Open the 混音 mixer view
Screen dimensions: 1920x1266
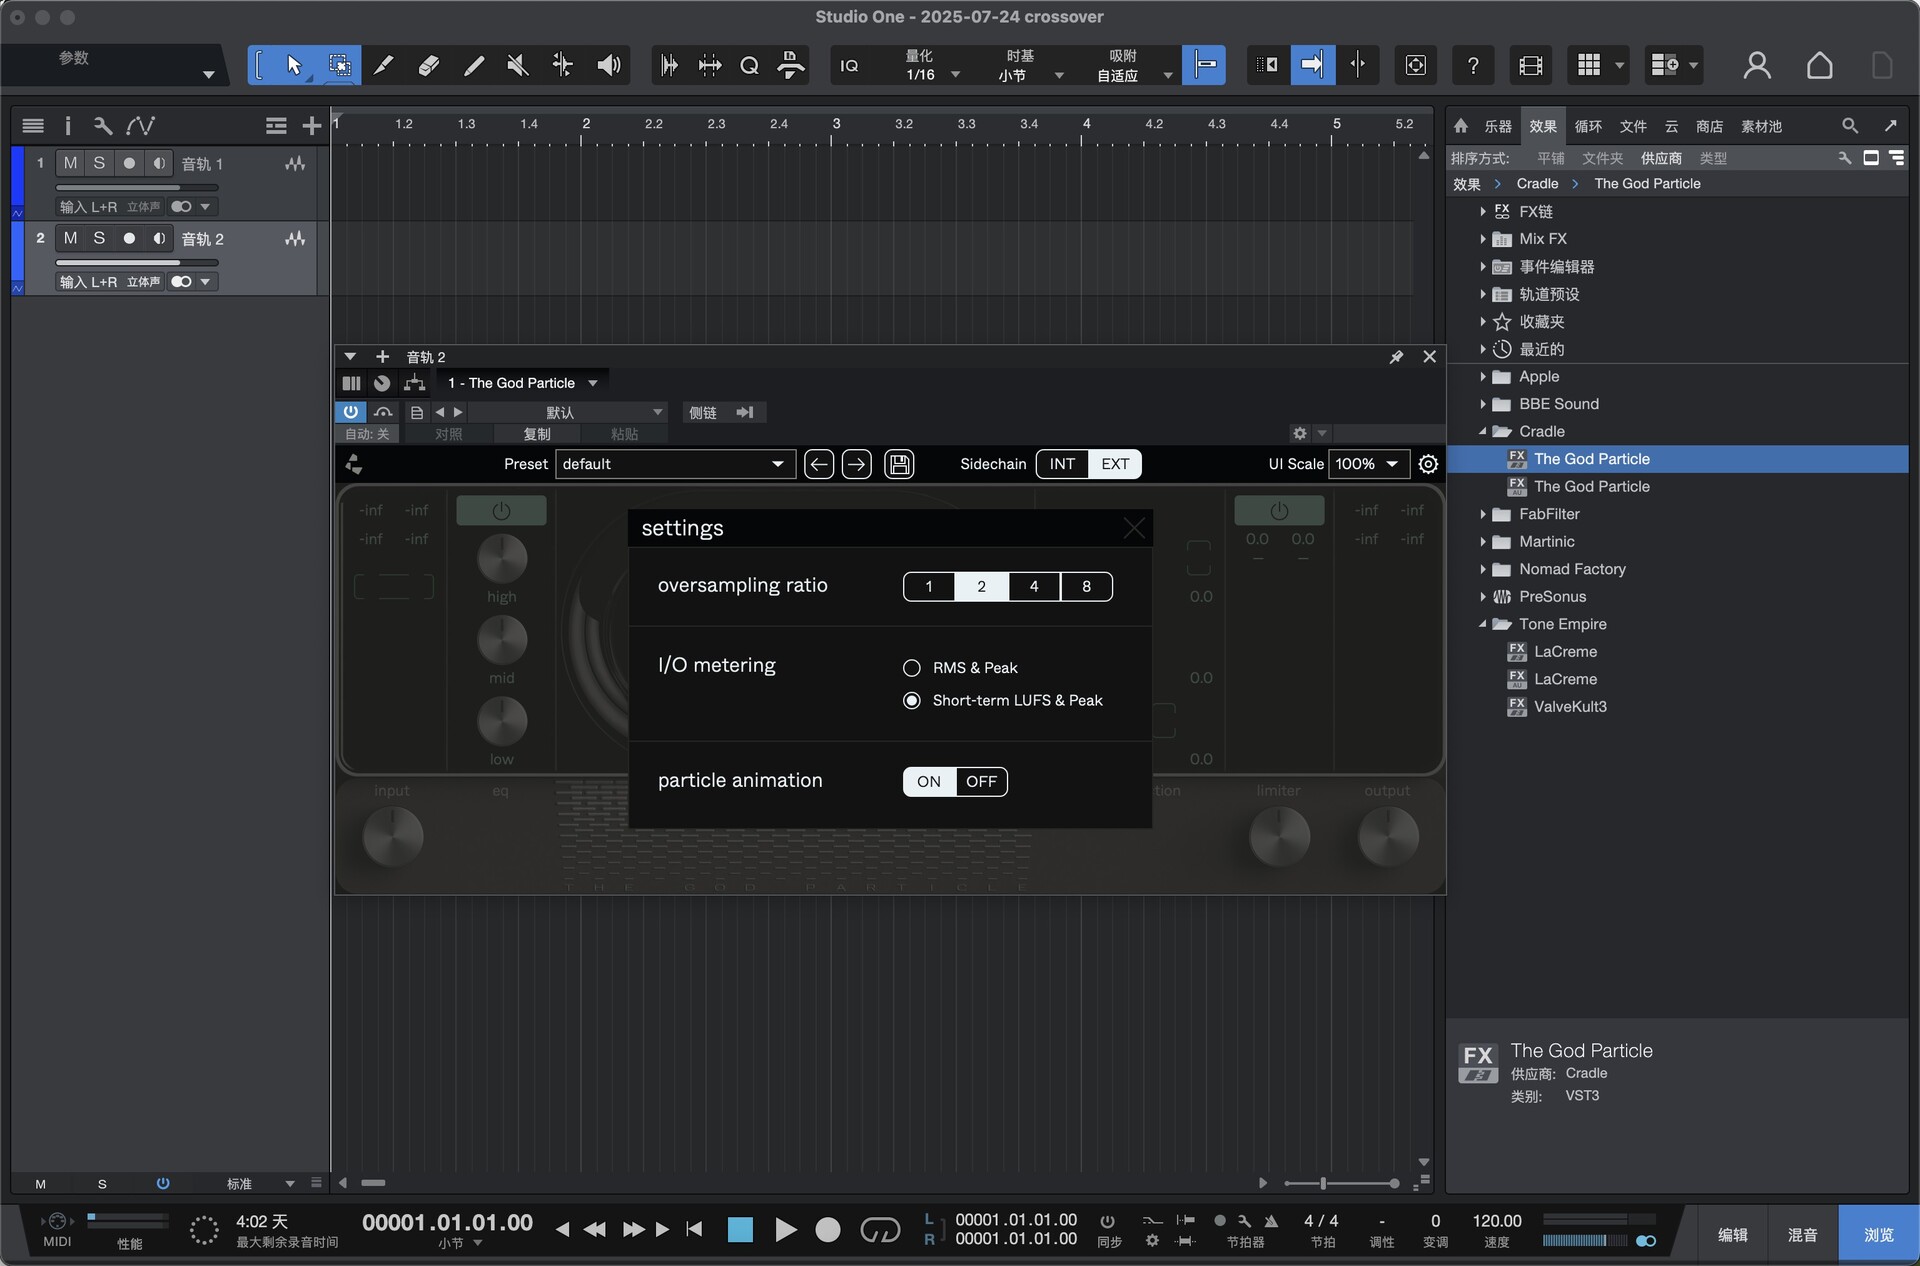coord(1802,1235)
